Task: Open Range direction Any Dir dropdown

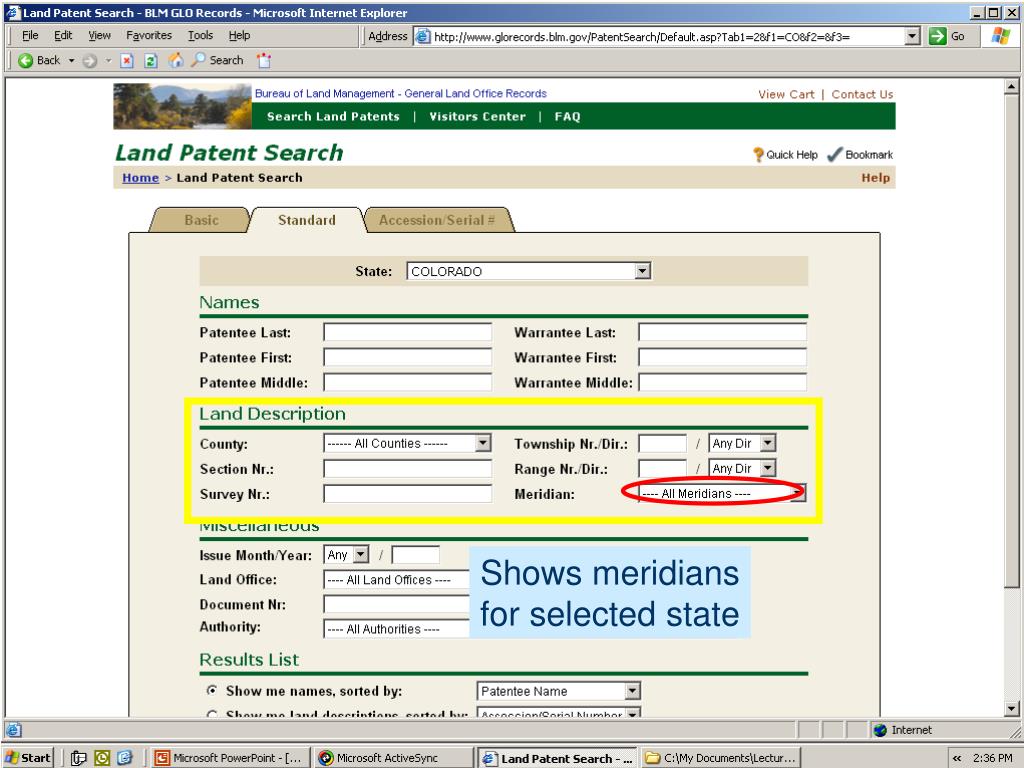Action: click(x=742, y=468)
